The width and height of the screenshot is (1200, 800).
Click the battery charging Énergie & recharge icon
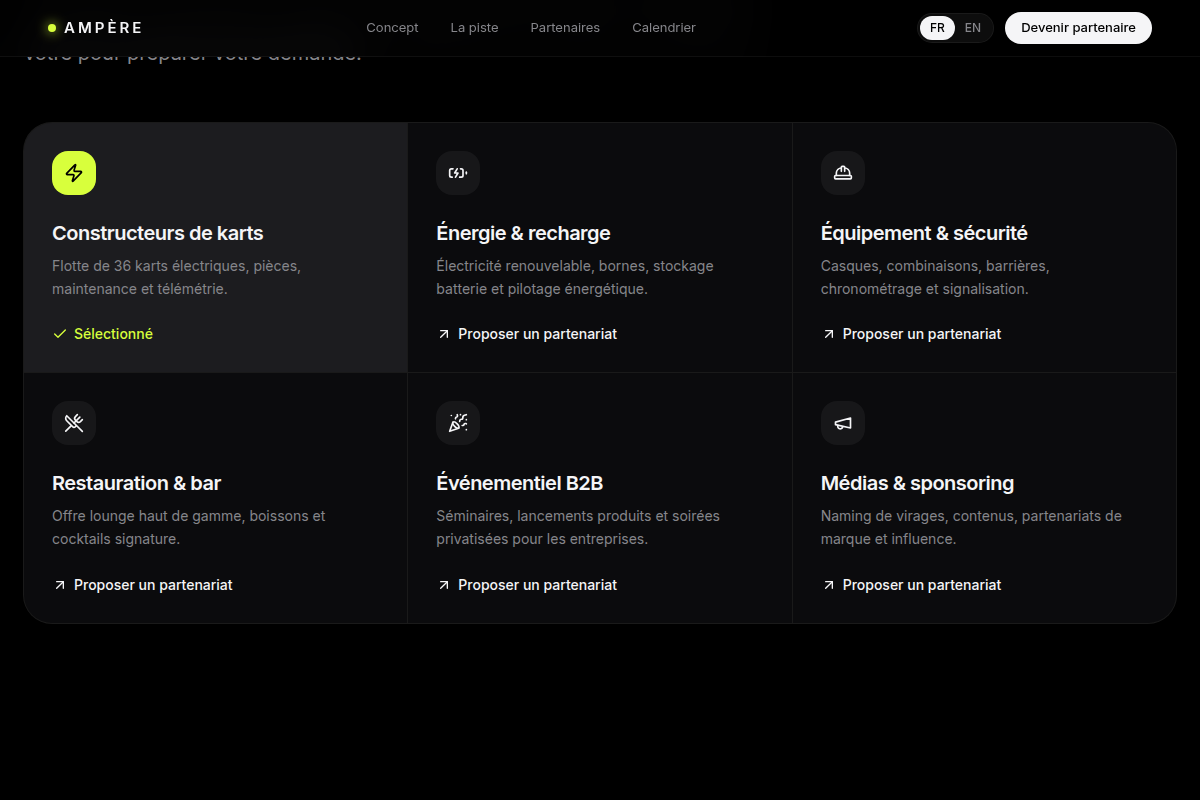click(x=458, y=173)
